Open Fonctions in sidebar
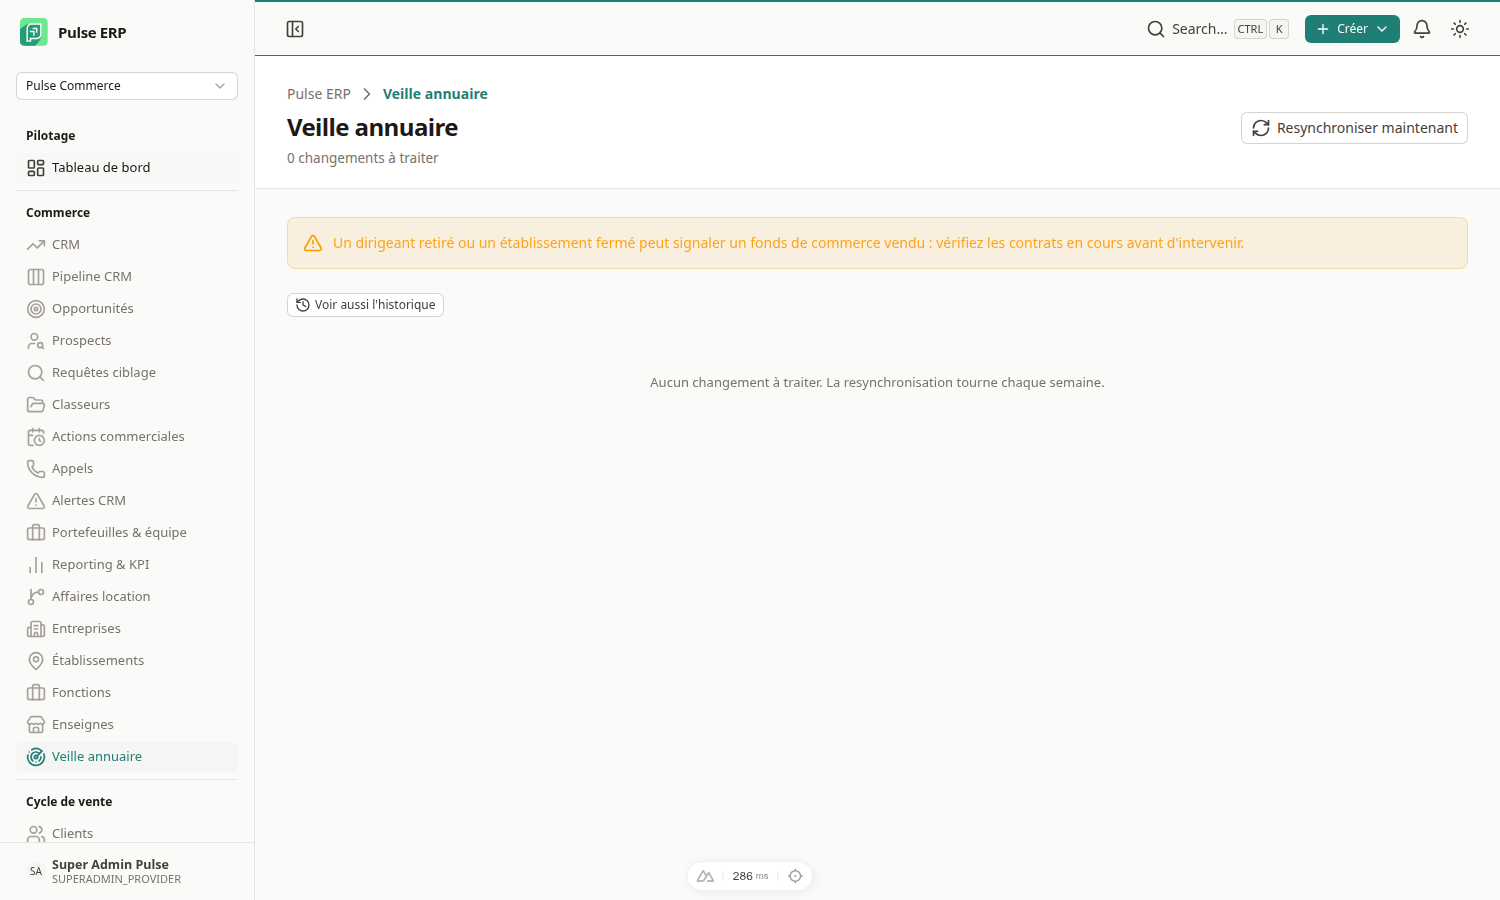Screen dimensions: 1500x900 (x=127, y=693)
